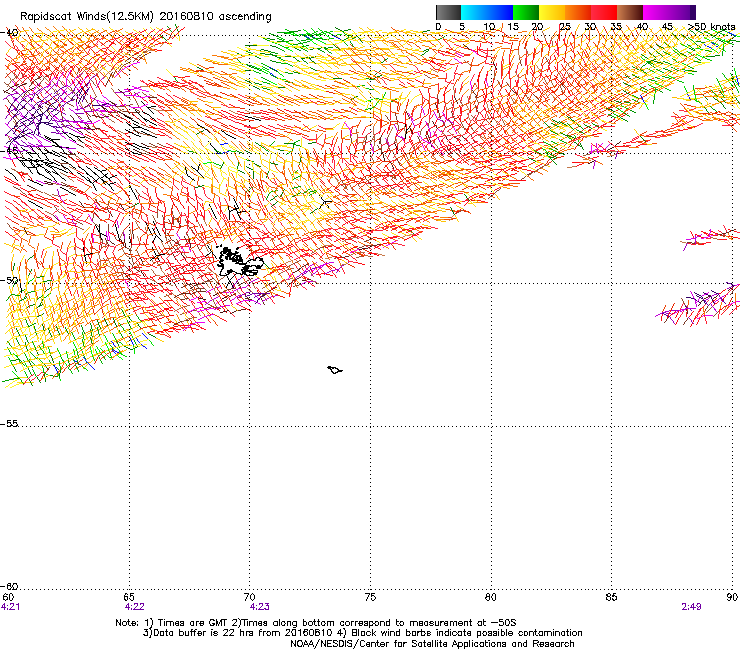
Task: Click the blue 10–15 knots color segment
Action: [500, 12]
